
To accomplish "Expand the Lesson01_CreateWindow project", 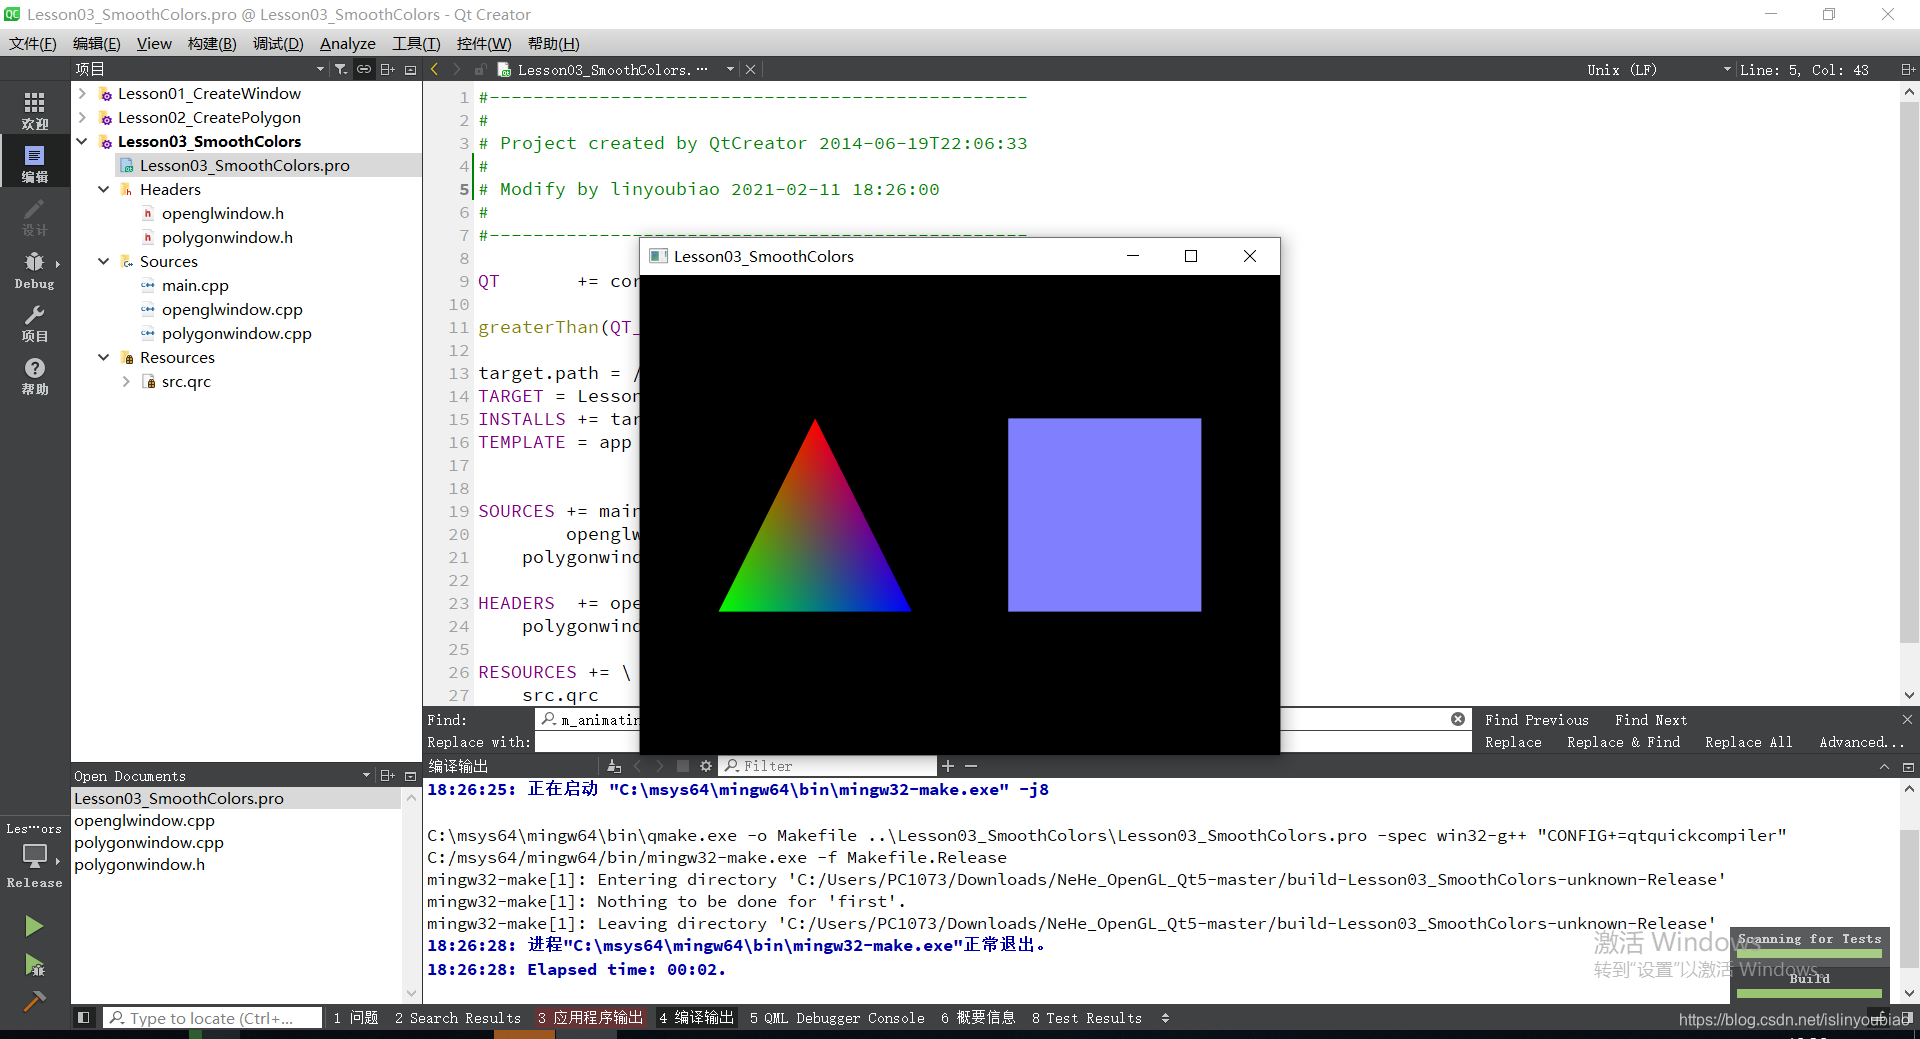I will click(x=82, y=93).
